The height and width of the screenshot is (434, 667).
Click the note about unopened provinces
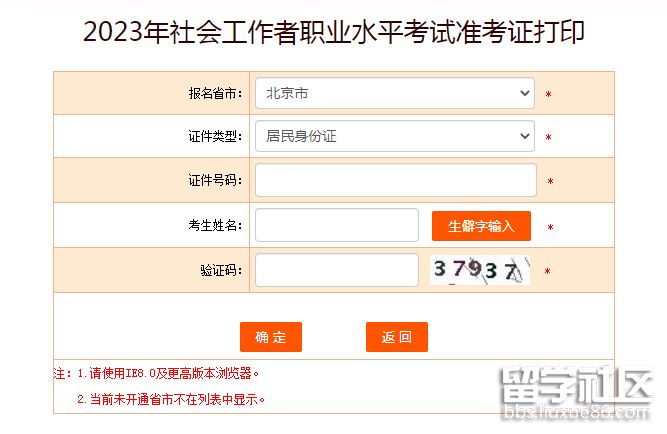click(172, 399)
